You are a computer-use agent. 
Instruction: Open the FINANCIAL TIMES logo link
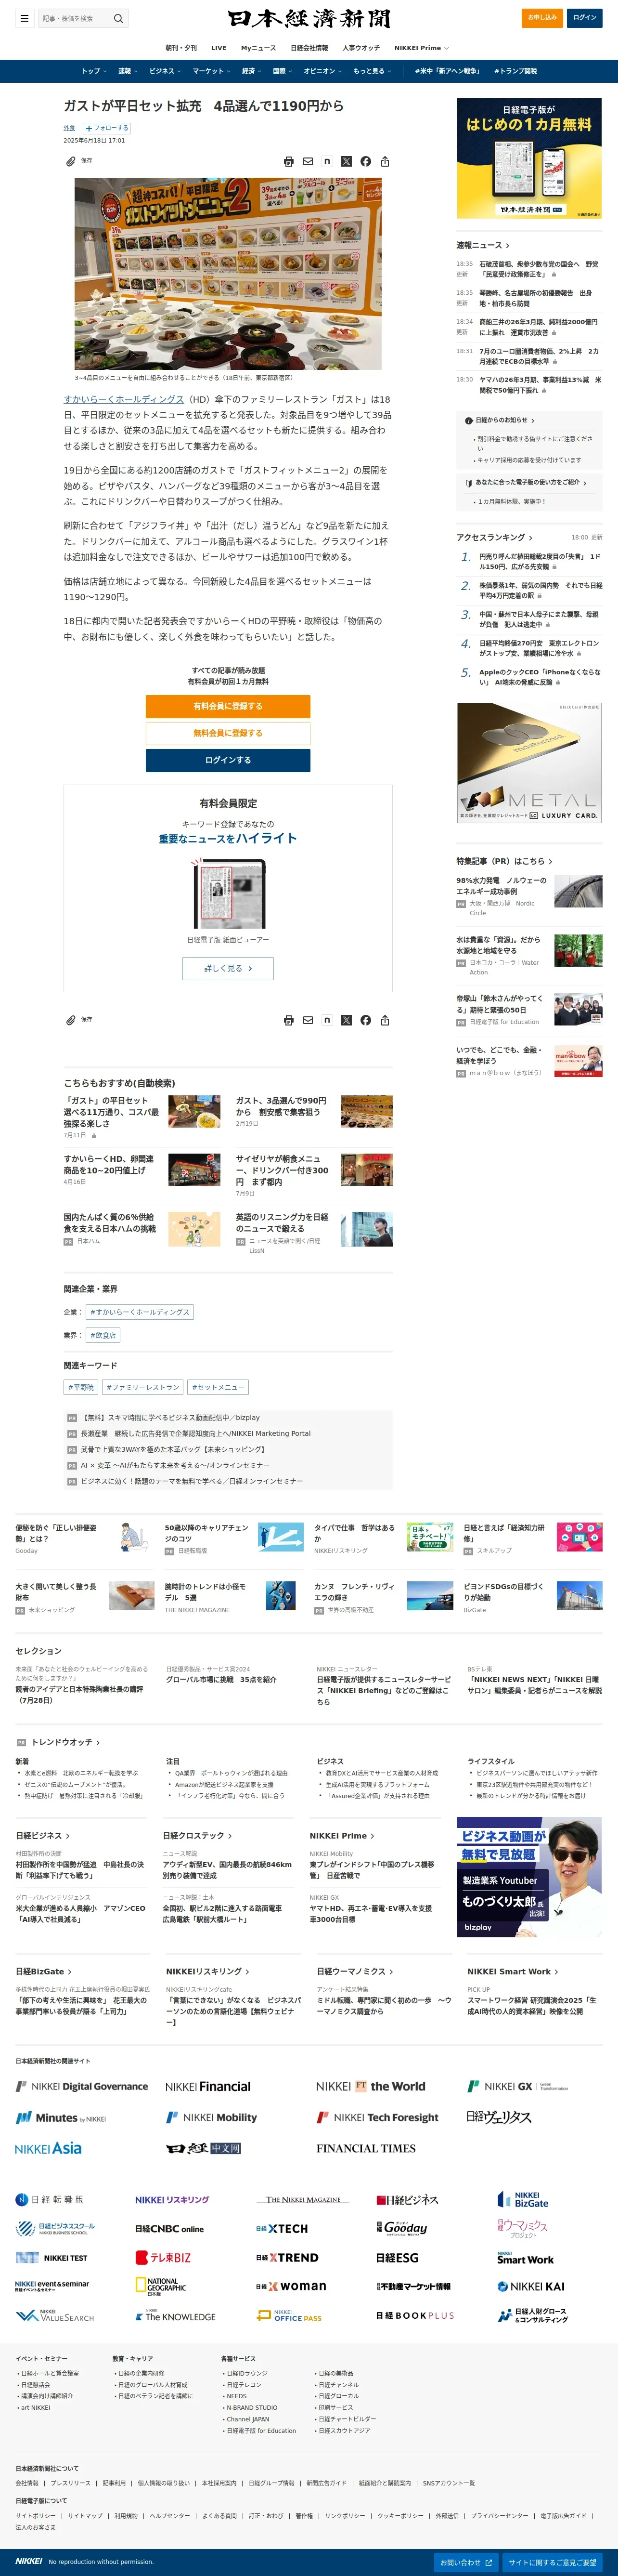click(366, 2148)
